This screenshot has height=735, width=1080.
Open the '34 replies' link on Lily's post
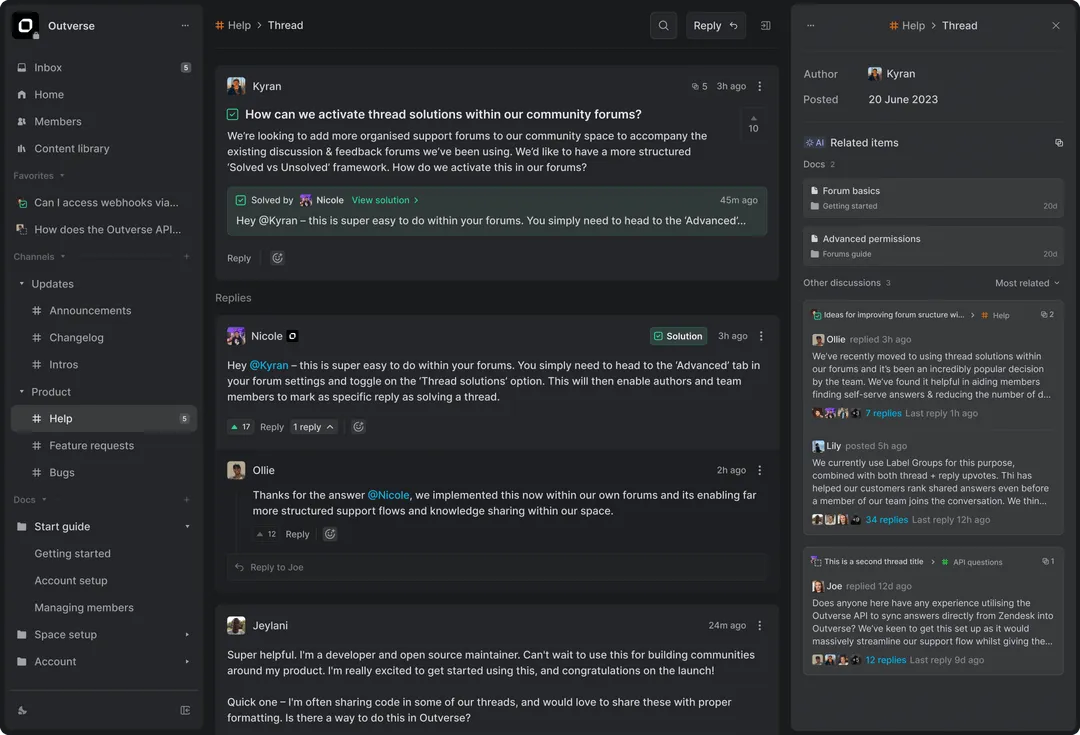tap(886, 520)
